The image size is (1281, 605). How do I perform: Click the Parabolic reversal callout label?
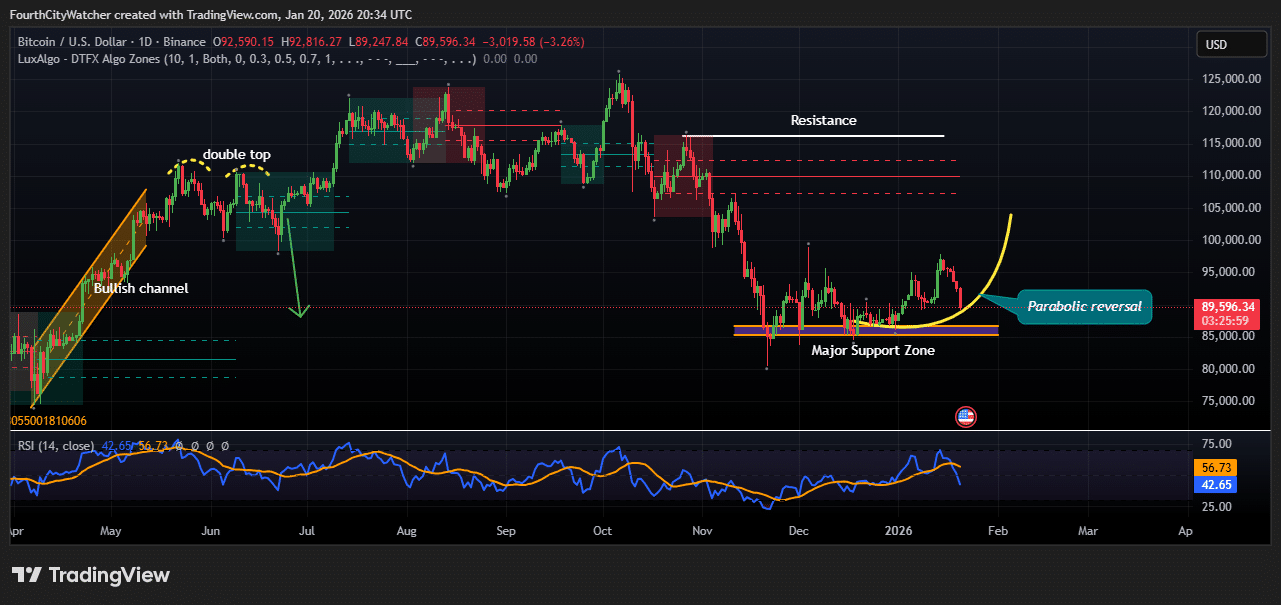point(1084,307)
